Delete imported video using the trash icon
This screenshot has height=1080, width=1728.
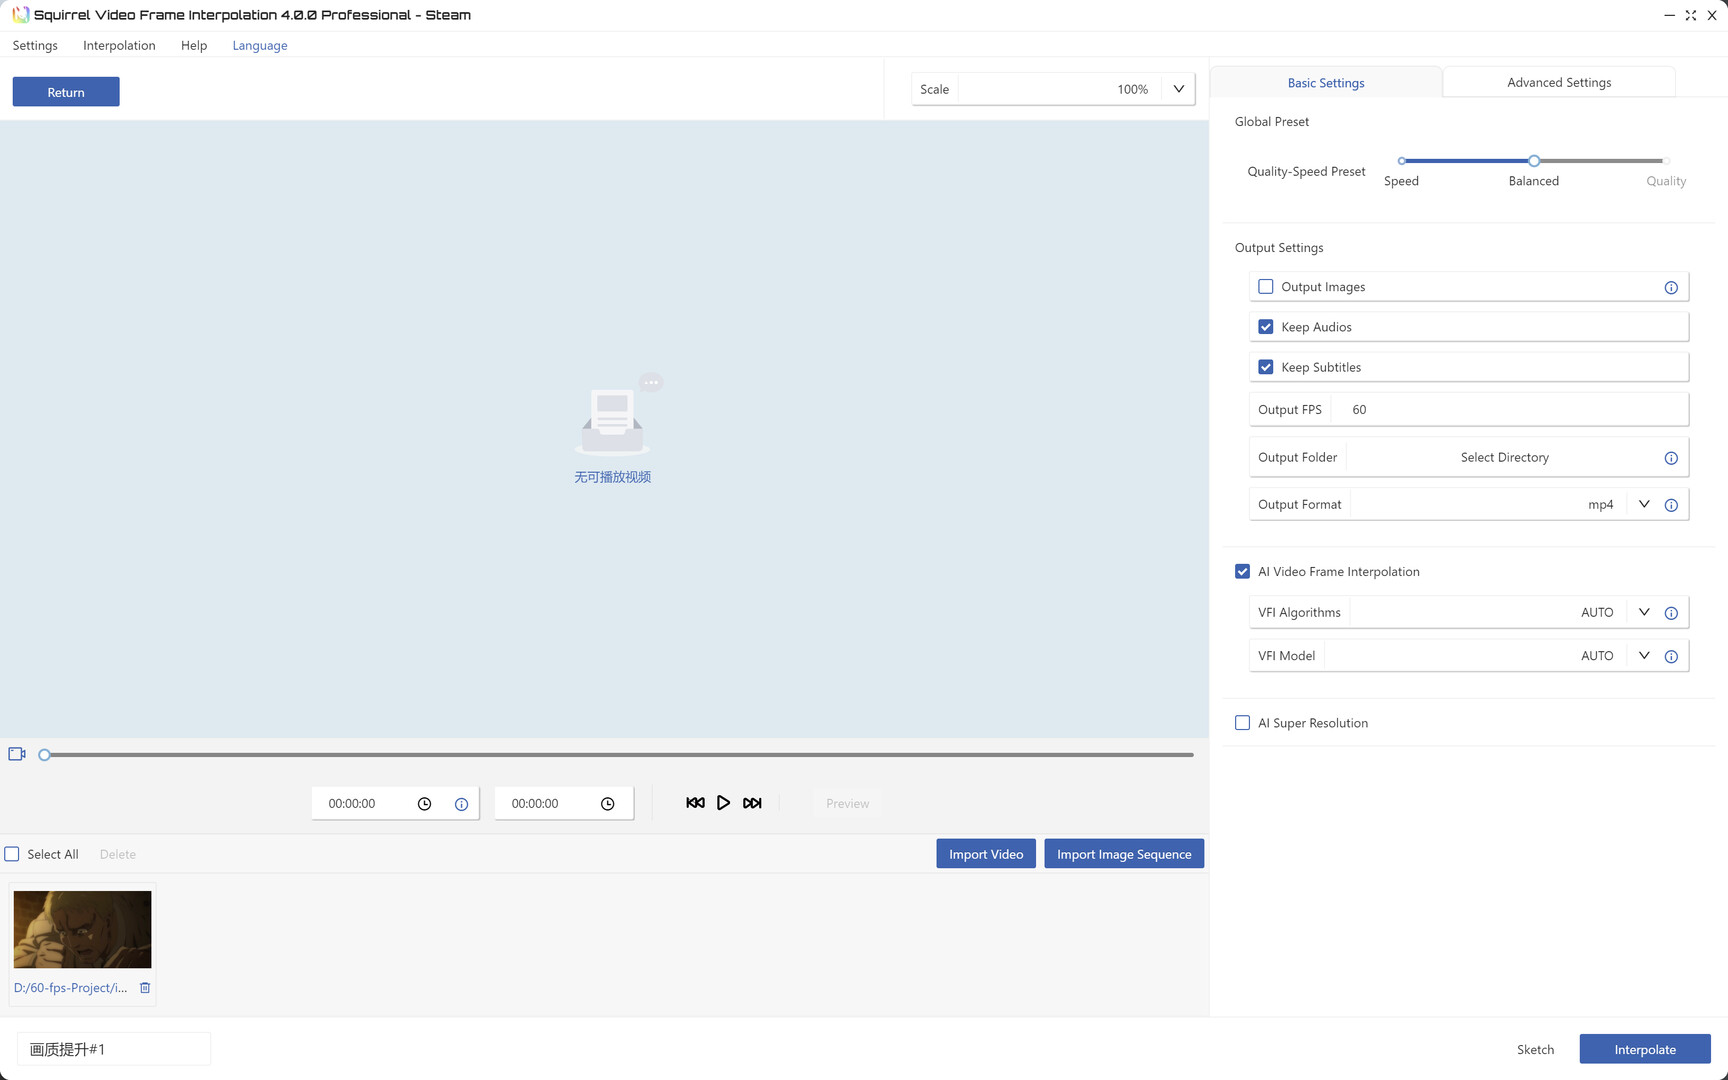click(x=145, y=988)
